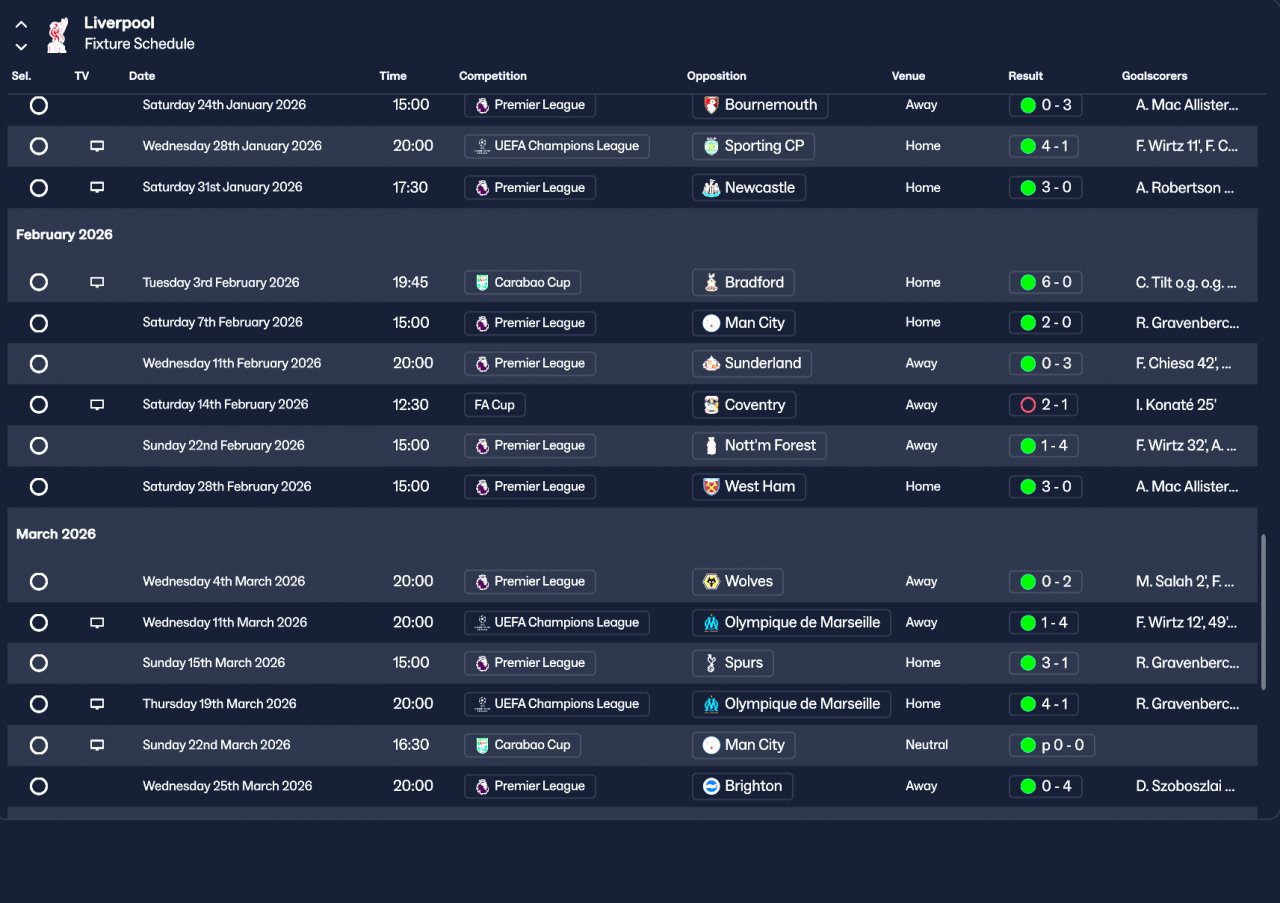
Task: Open Carabao Cup competition for 22nd March
Action: tap(522, 745)
